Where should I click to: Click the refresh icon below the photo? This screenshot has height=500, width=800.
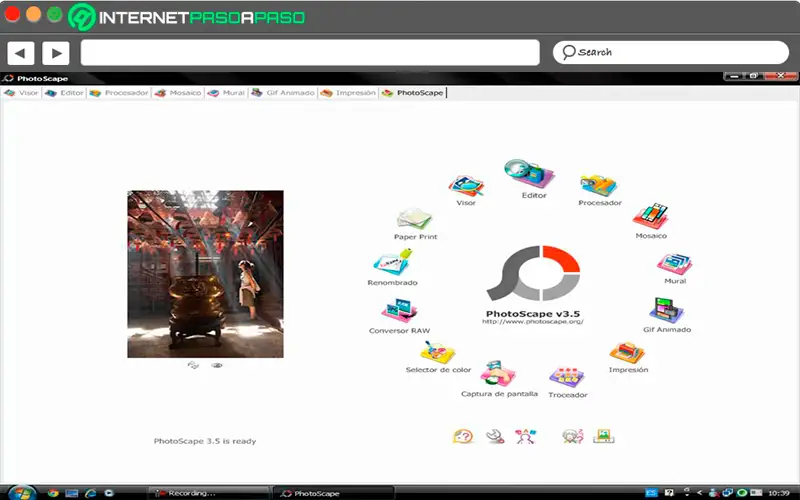(193, 365)
